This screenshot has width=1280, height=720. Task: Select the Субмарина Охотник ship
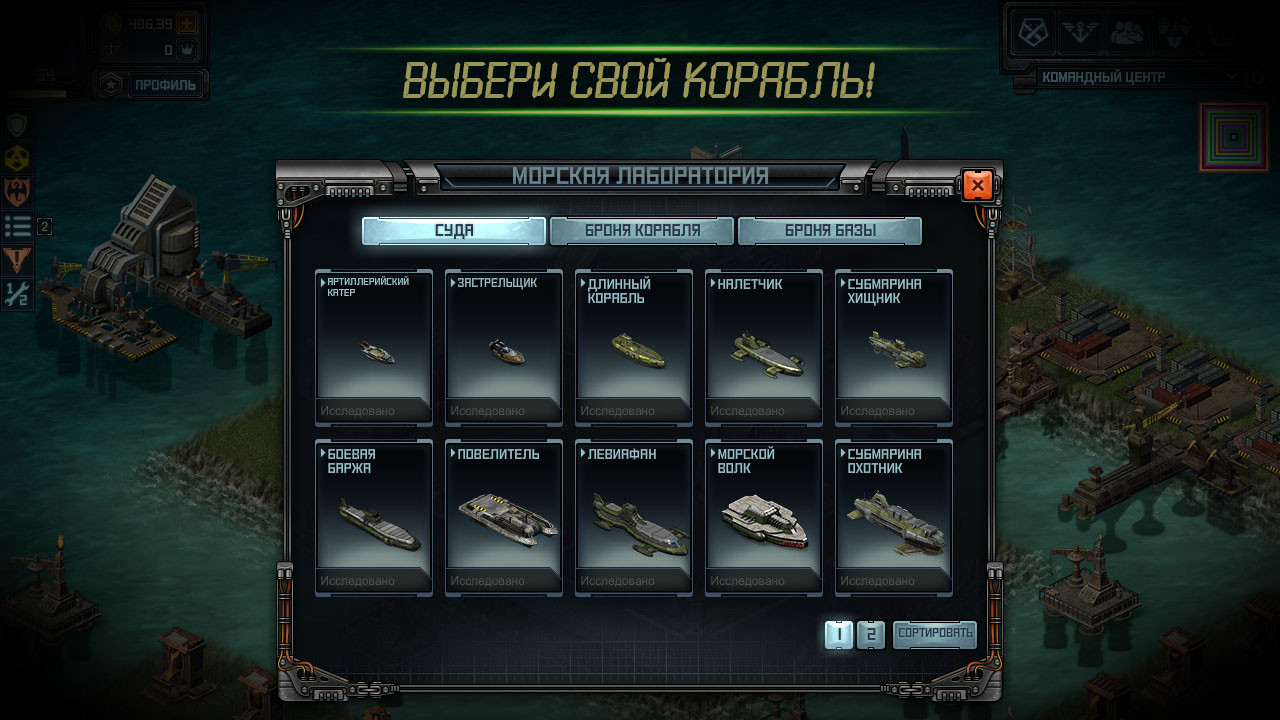tap(894, 517)
